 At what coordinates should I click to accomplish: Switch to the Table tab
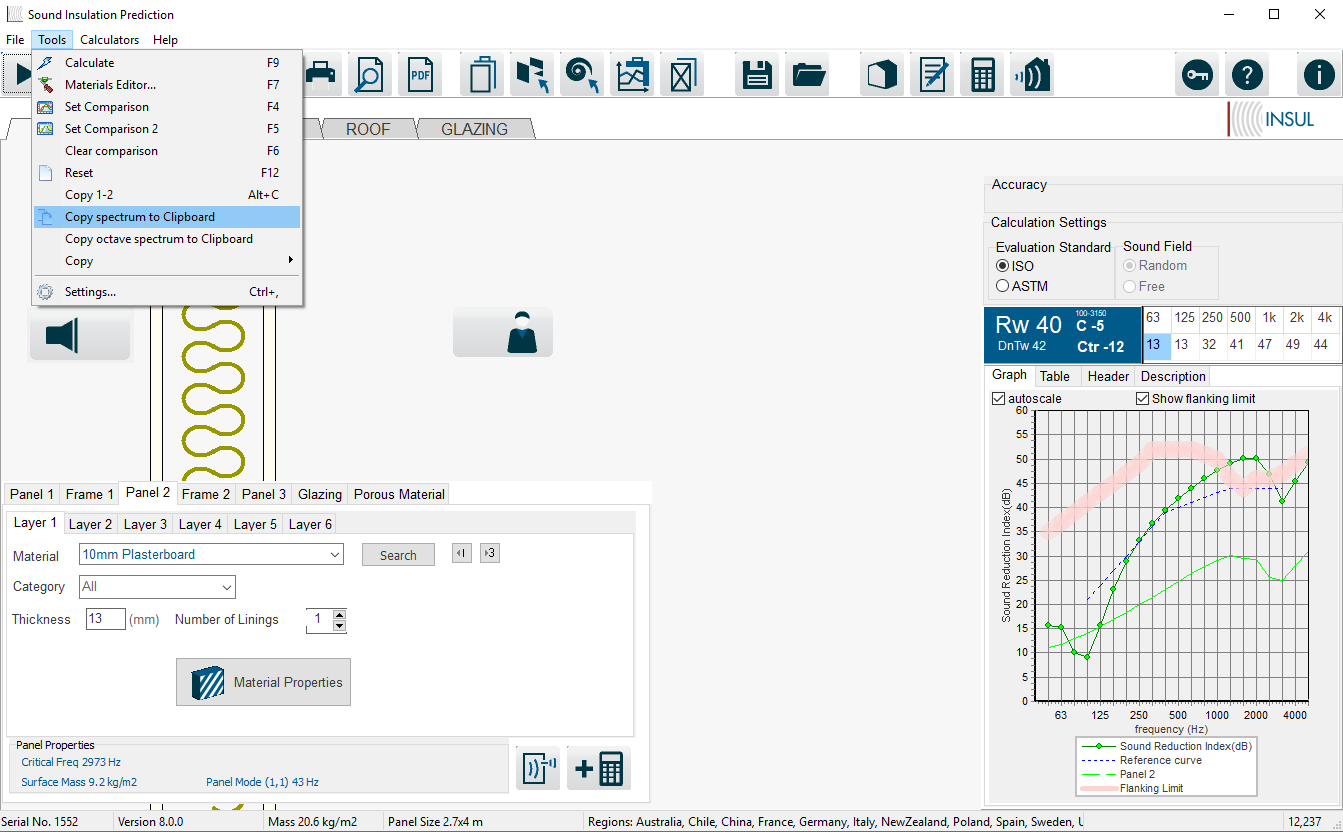tap(1054, 376)
